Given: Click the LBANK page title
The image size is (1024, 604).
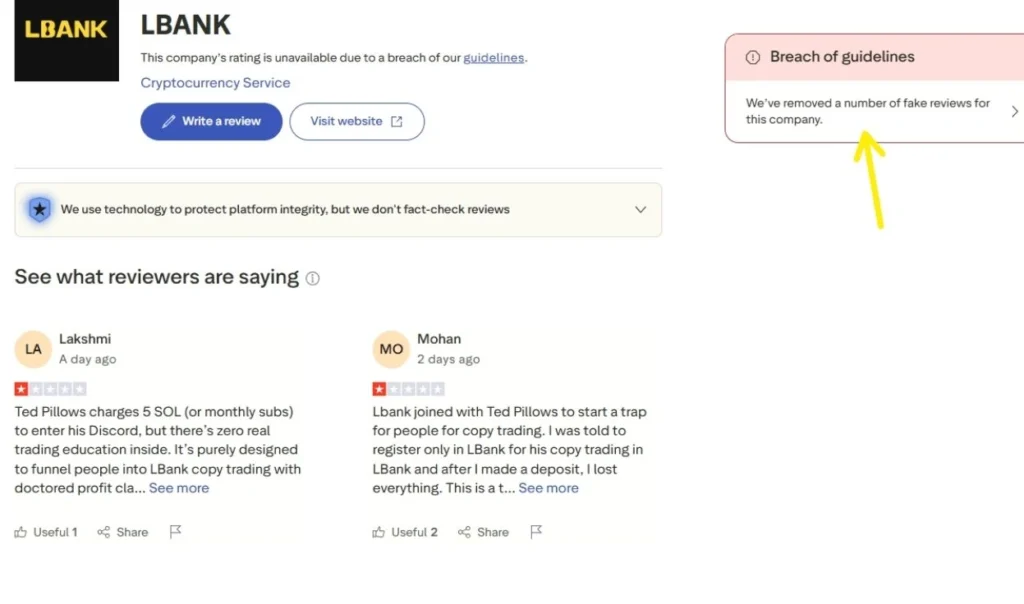Looking at the screenshot, I should point(185,25).
